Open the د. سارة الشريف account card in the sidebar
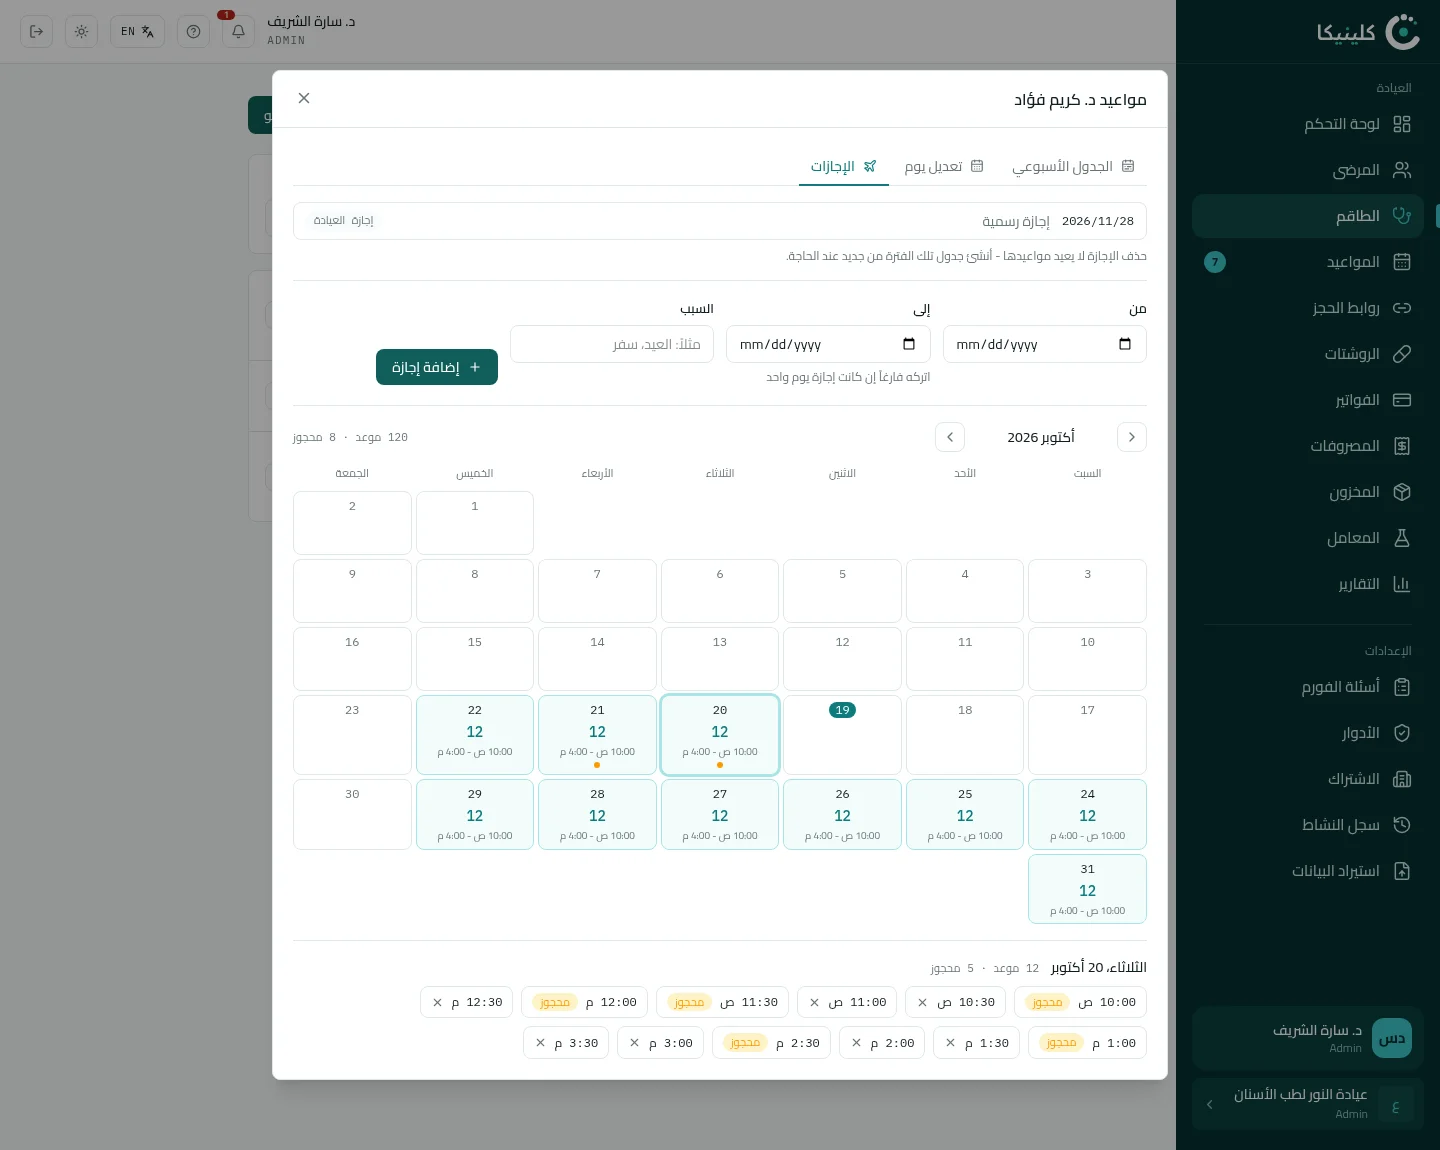 click(x=1308, y=1038)
